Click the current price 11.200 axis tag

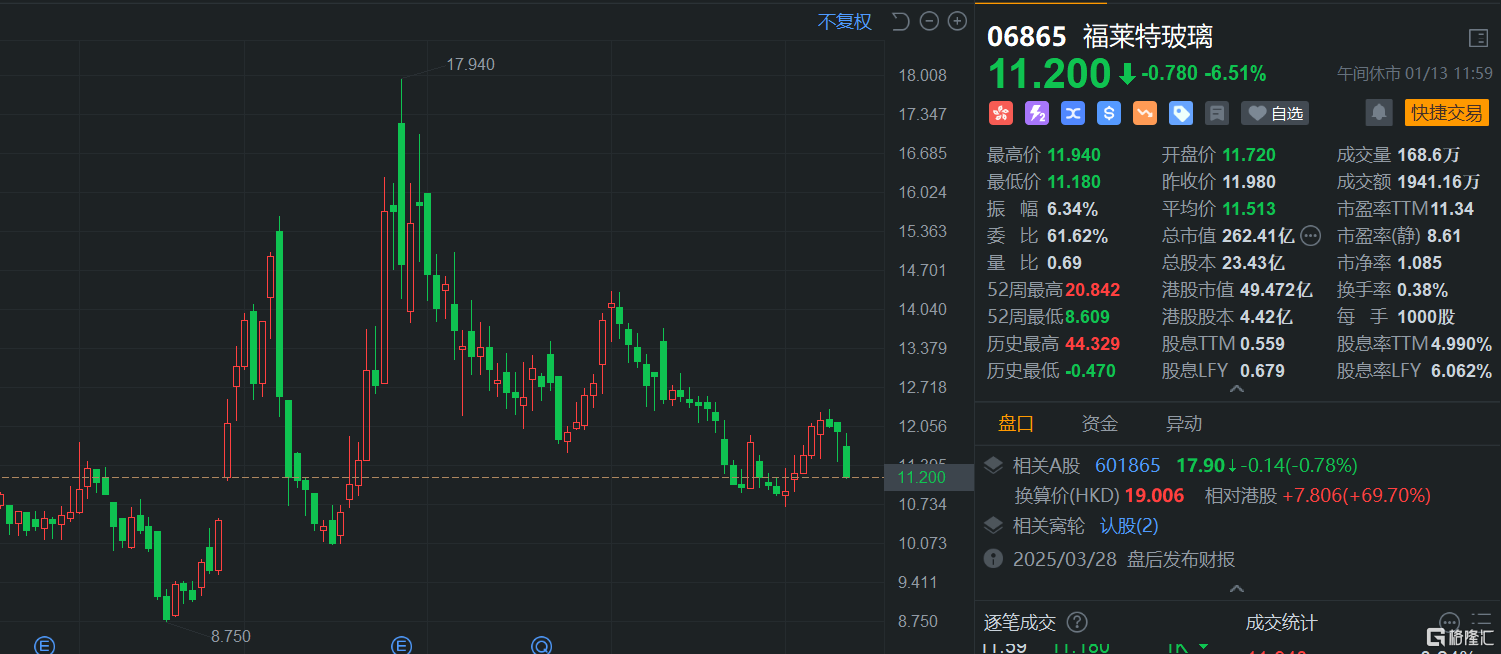pos(929,477)
